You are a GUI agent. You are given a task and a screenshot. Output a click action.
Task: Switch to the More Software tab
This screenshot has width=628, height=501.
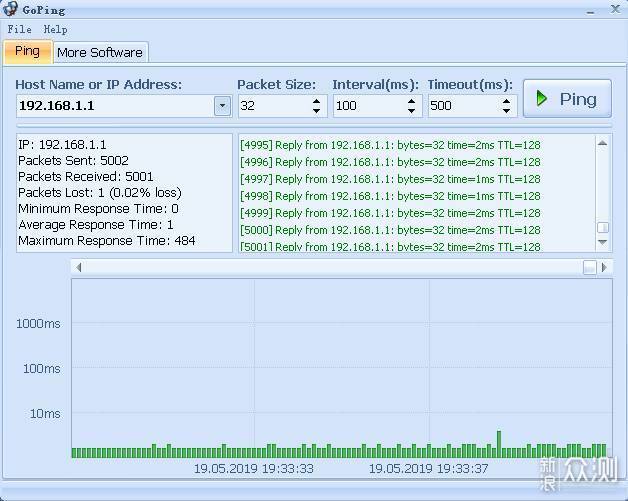100,52
